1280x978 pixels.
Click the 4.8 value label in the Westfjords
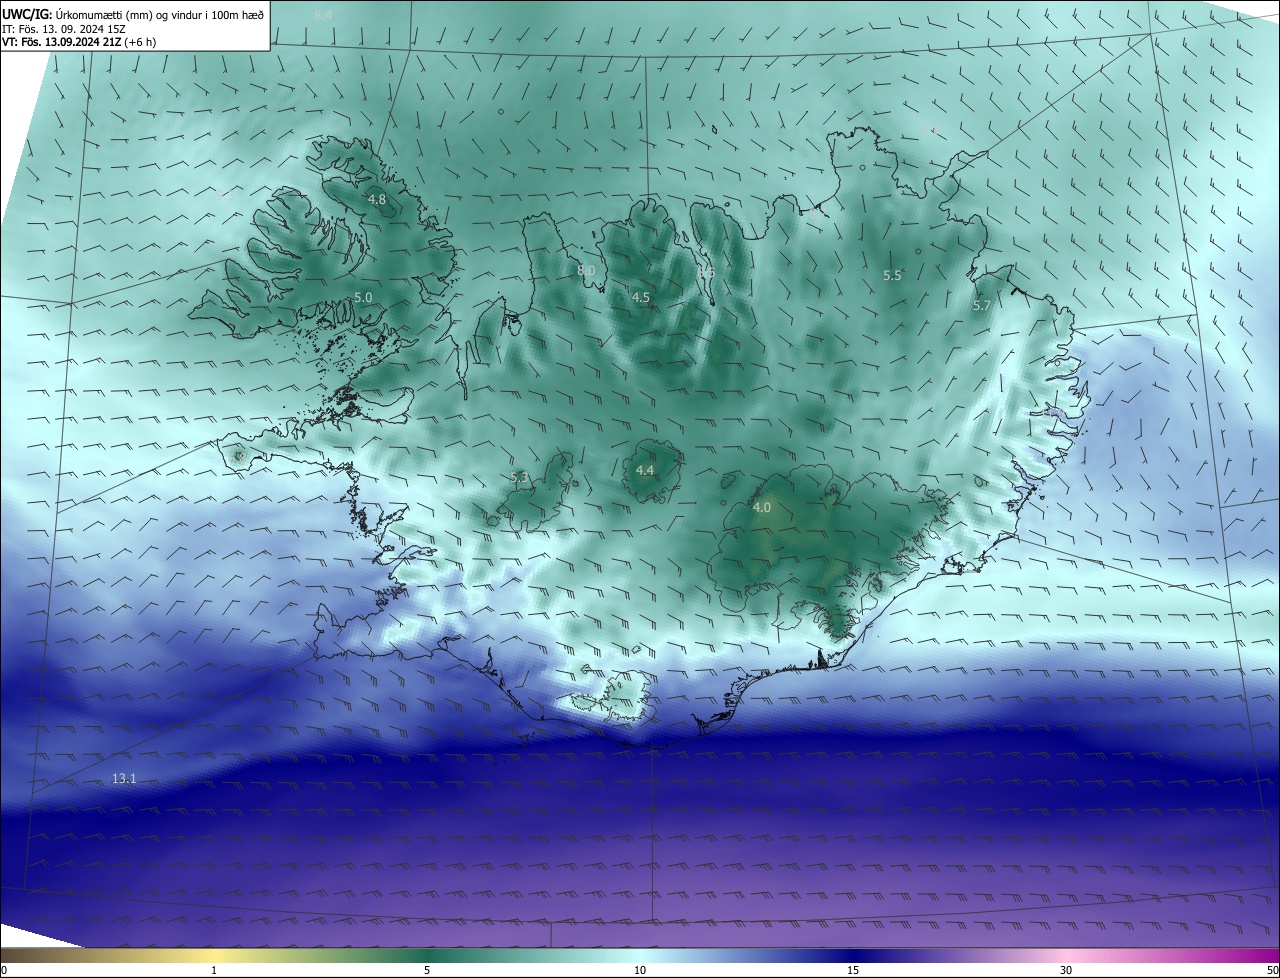click(377, 200)
